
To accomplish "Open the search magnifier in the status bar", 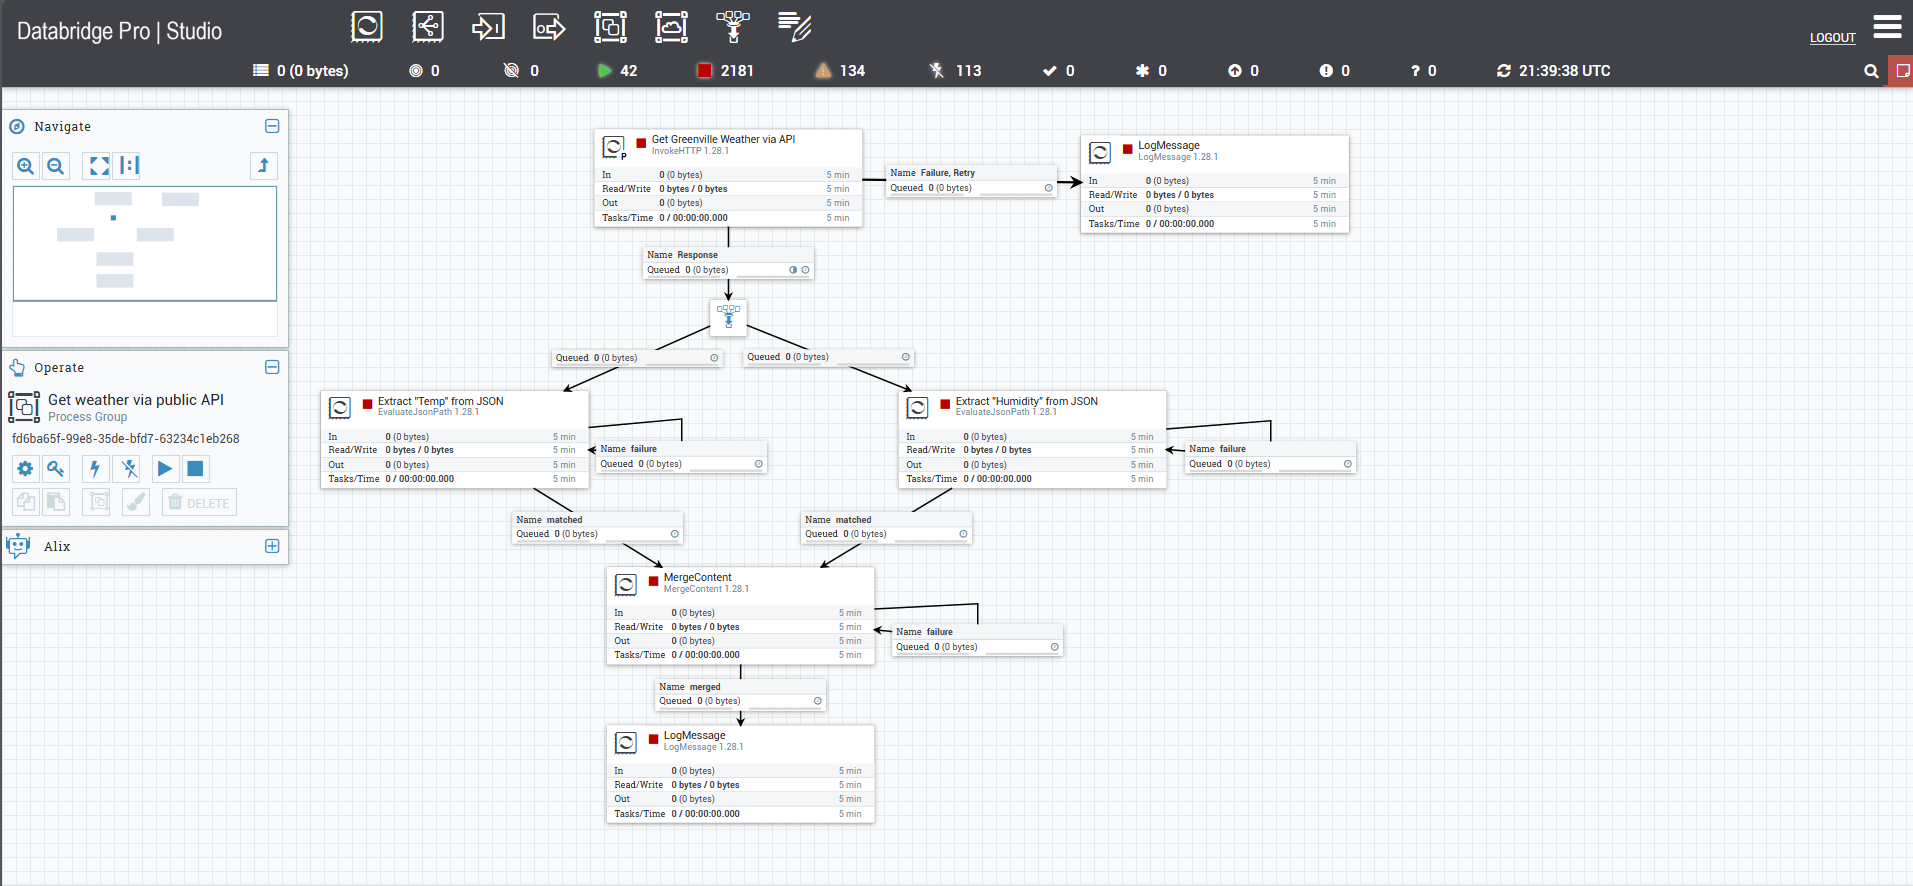I will [1871, 71].
